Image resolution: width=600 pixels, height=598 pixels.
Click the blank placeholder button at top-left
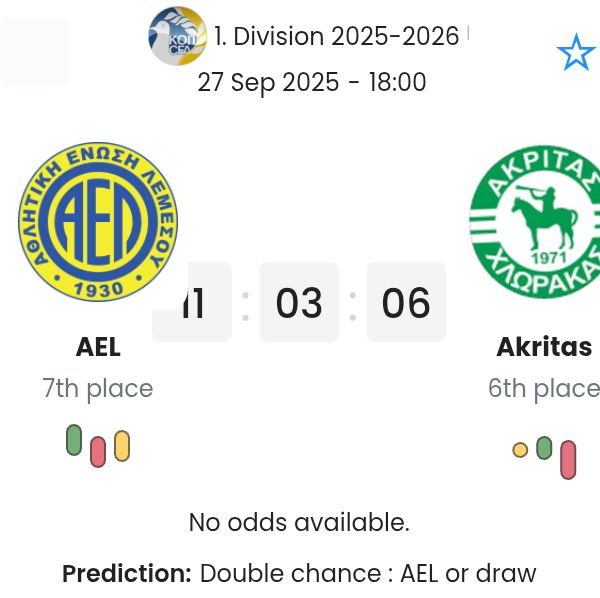[x=36, y=52]
